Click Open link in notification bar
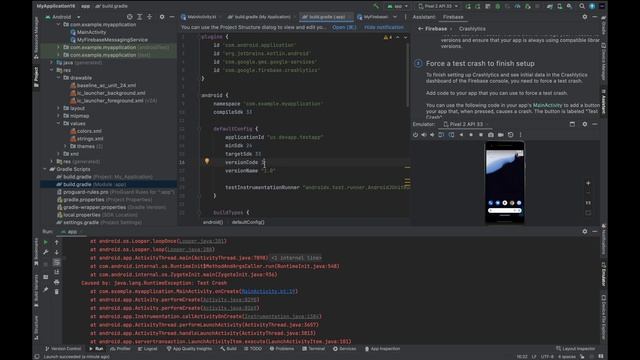The height and width of the screenshot is (360, 640). point(344,27)
